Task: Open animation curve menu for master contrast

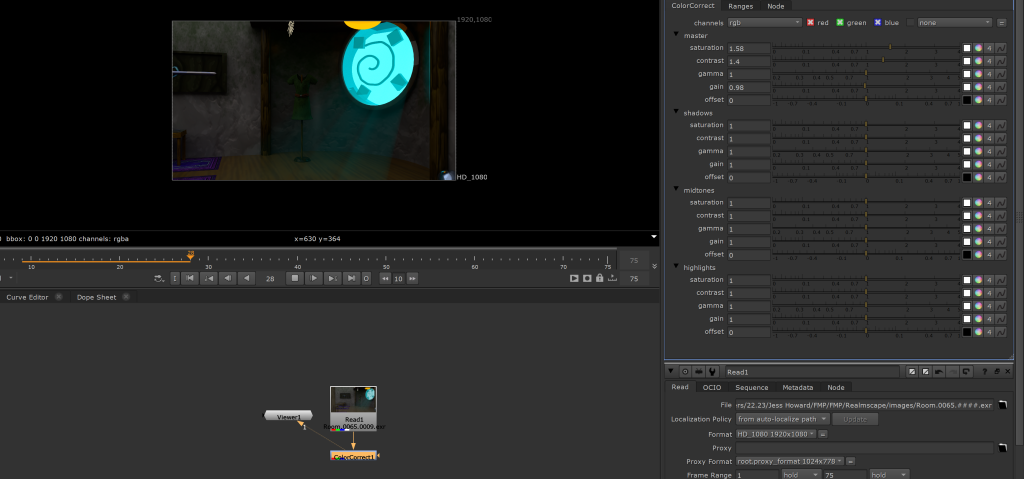Action: click(x=1000, y=61)
